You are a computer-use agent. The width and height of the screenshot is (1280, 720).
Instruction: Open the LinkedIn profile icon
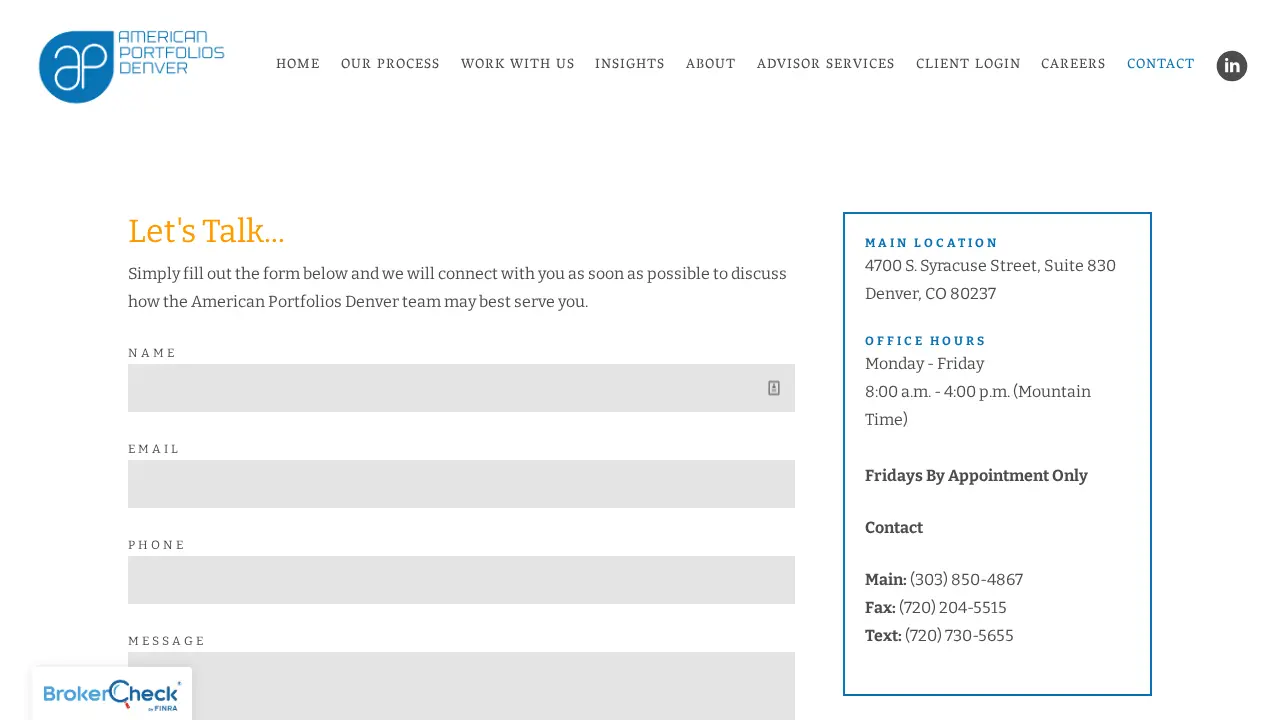tap(1232, 66)
